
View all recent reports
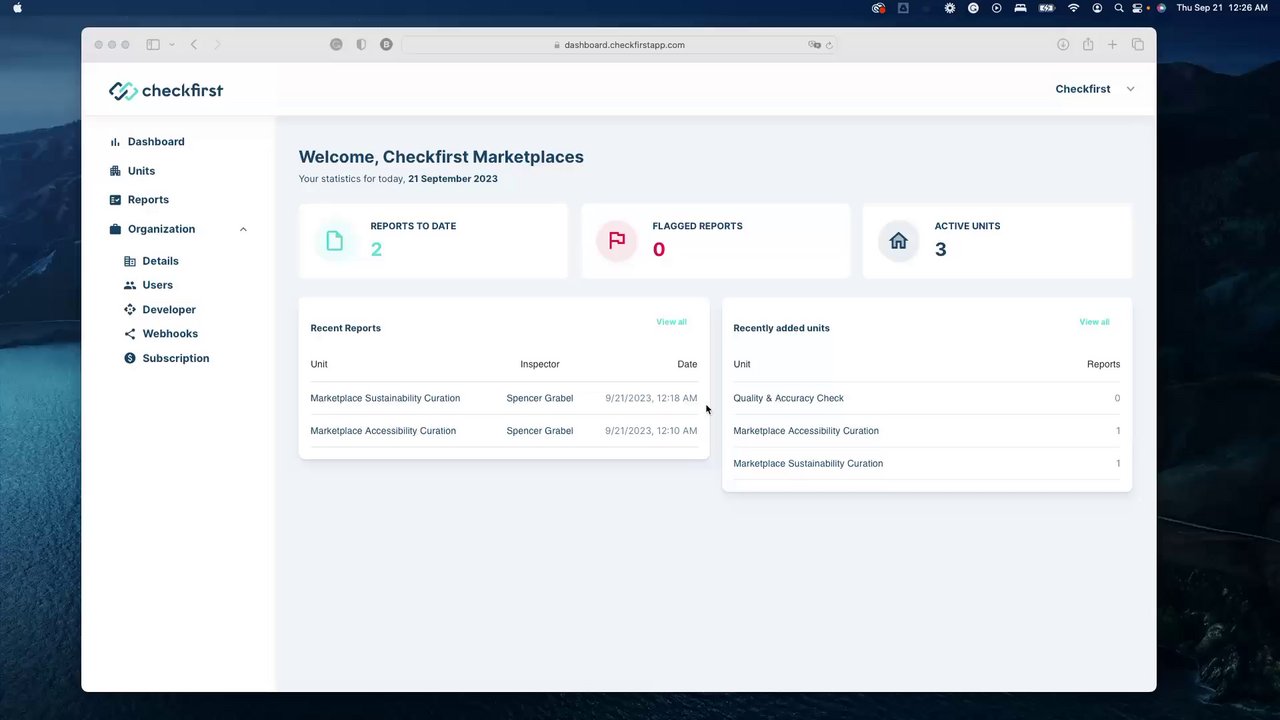pos(671,322)
